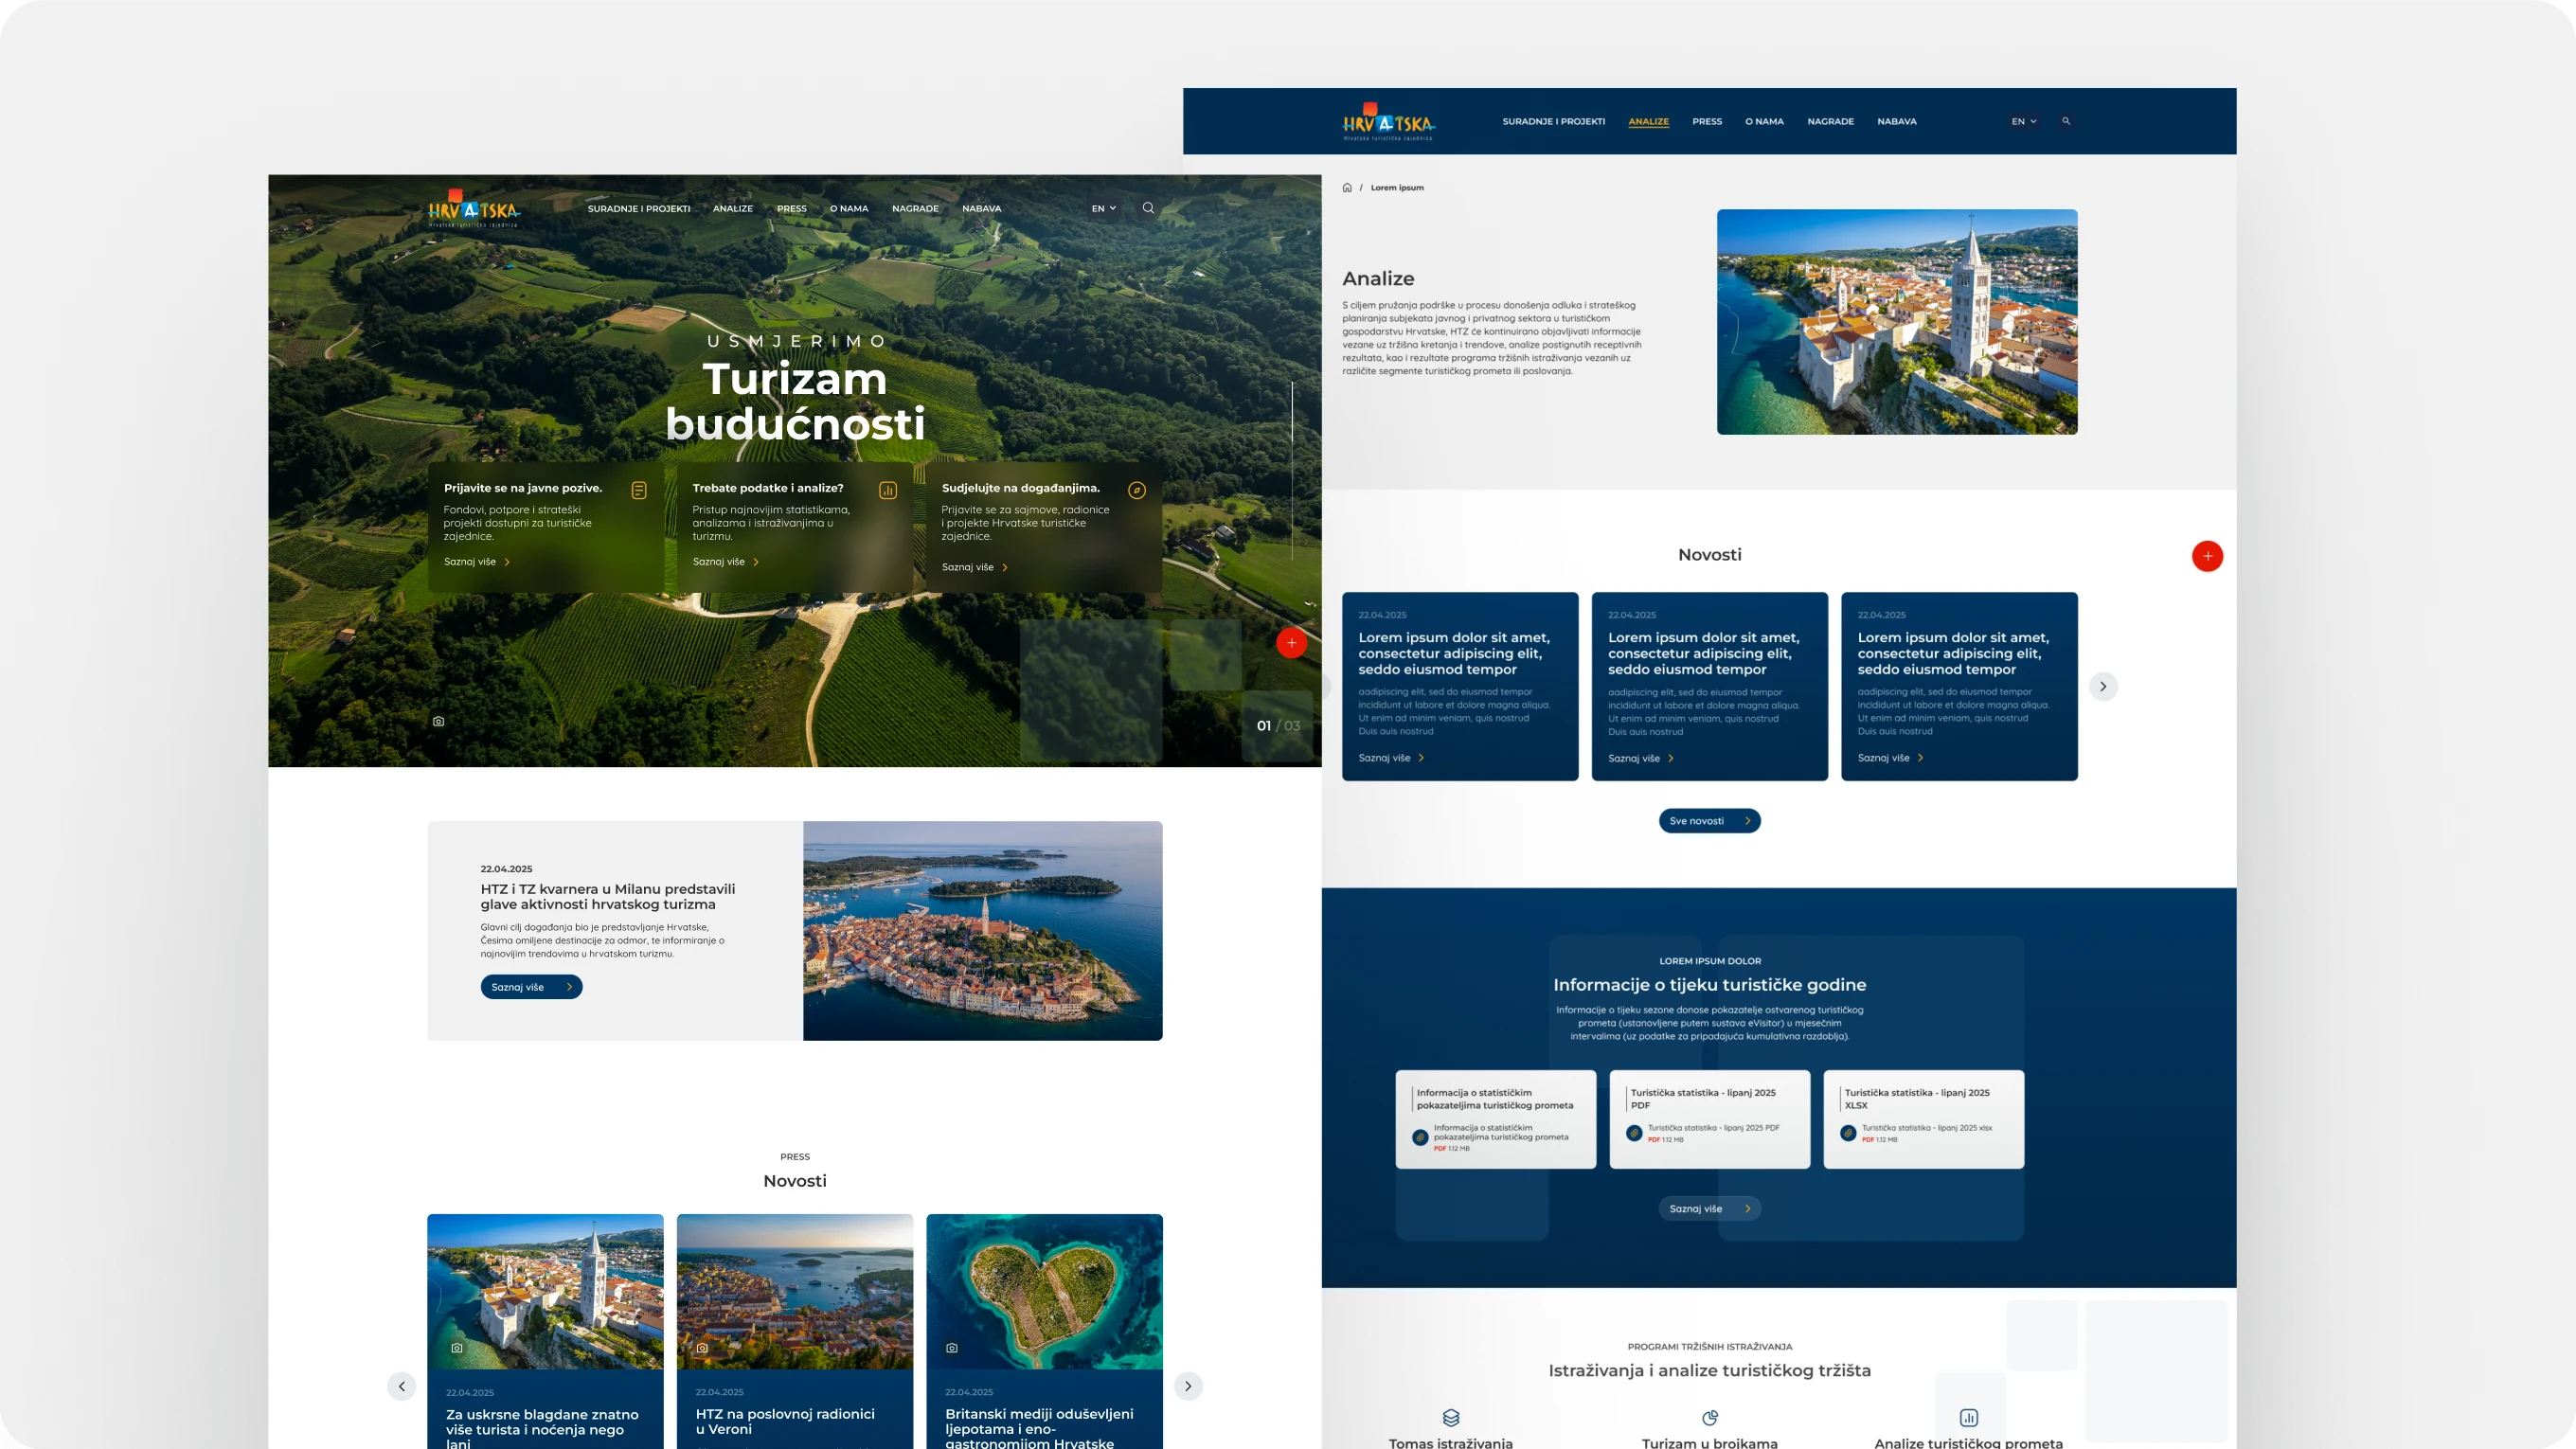Click the 01/03 slide progress indicator

[1277, 725]
